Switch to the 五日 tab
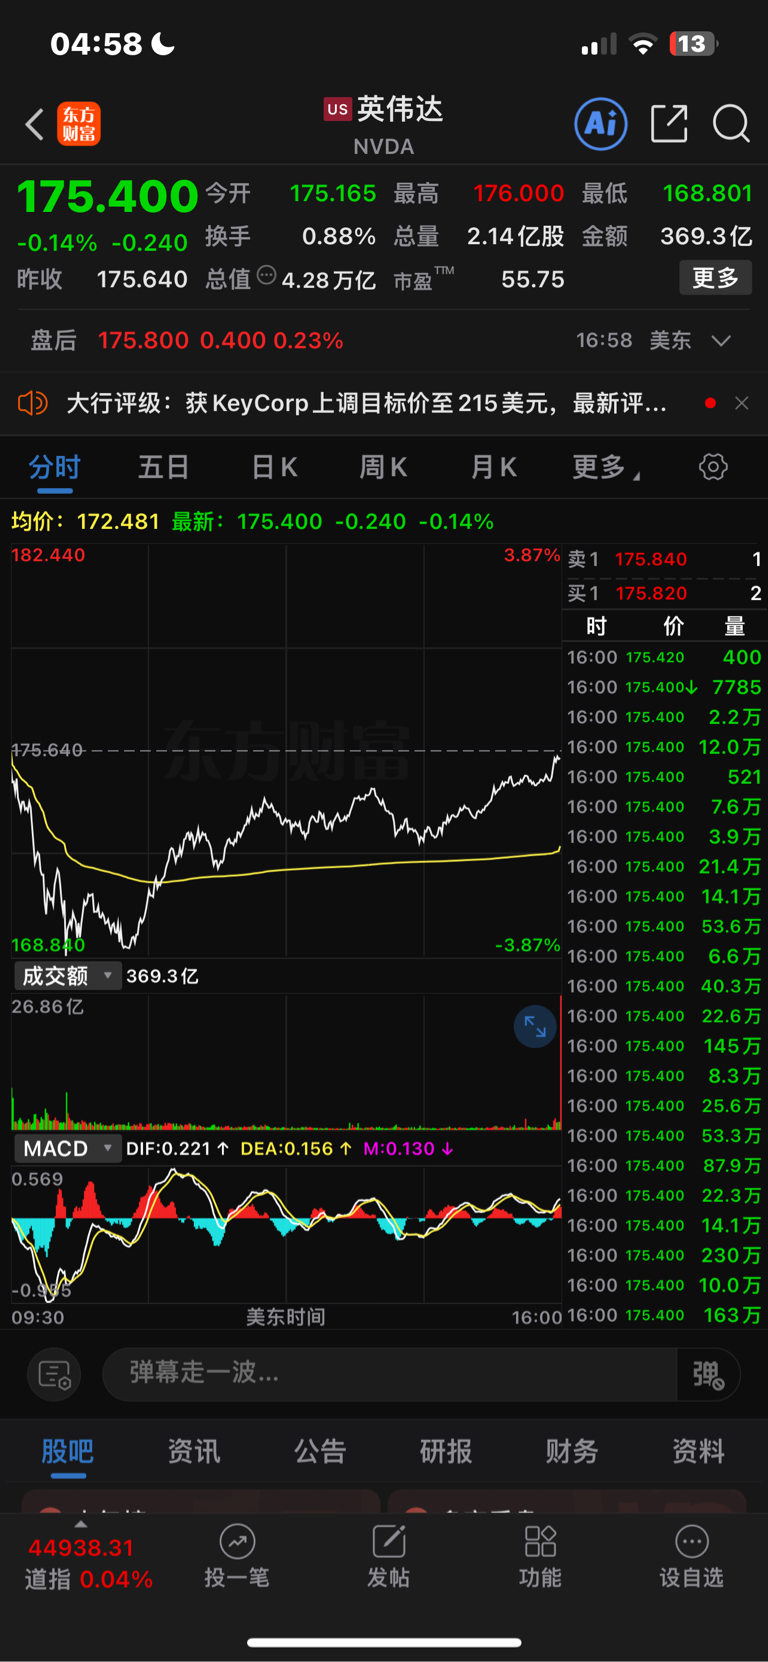 coord(164,467)
